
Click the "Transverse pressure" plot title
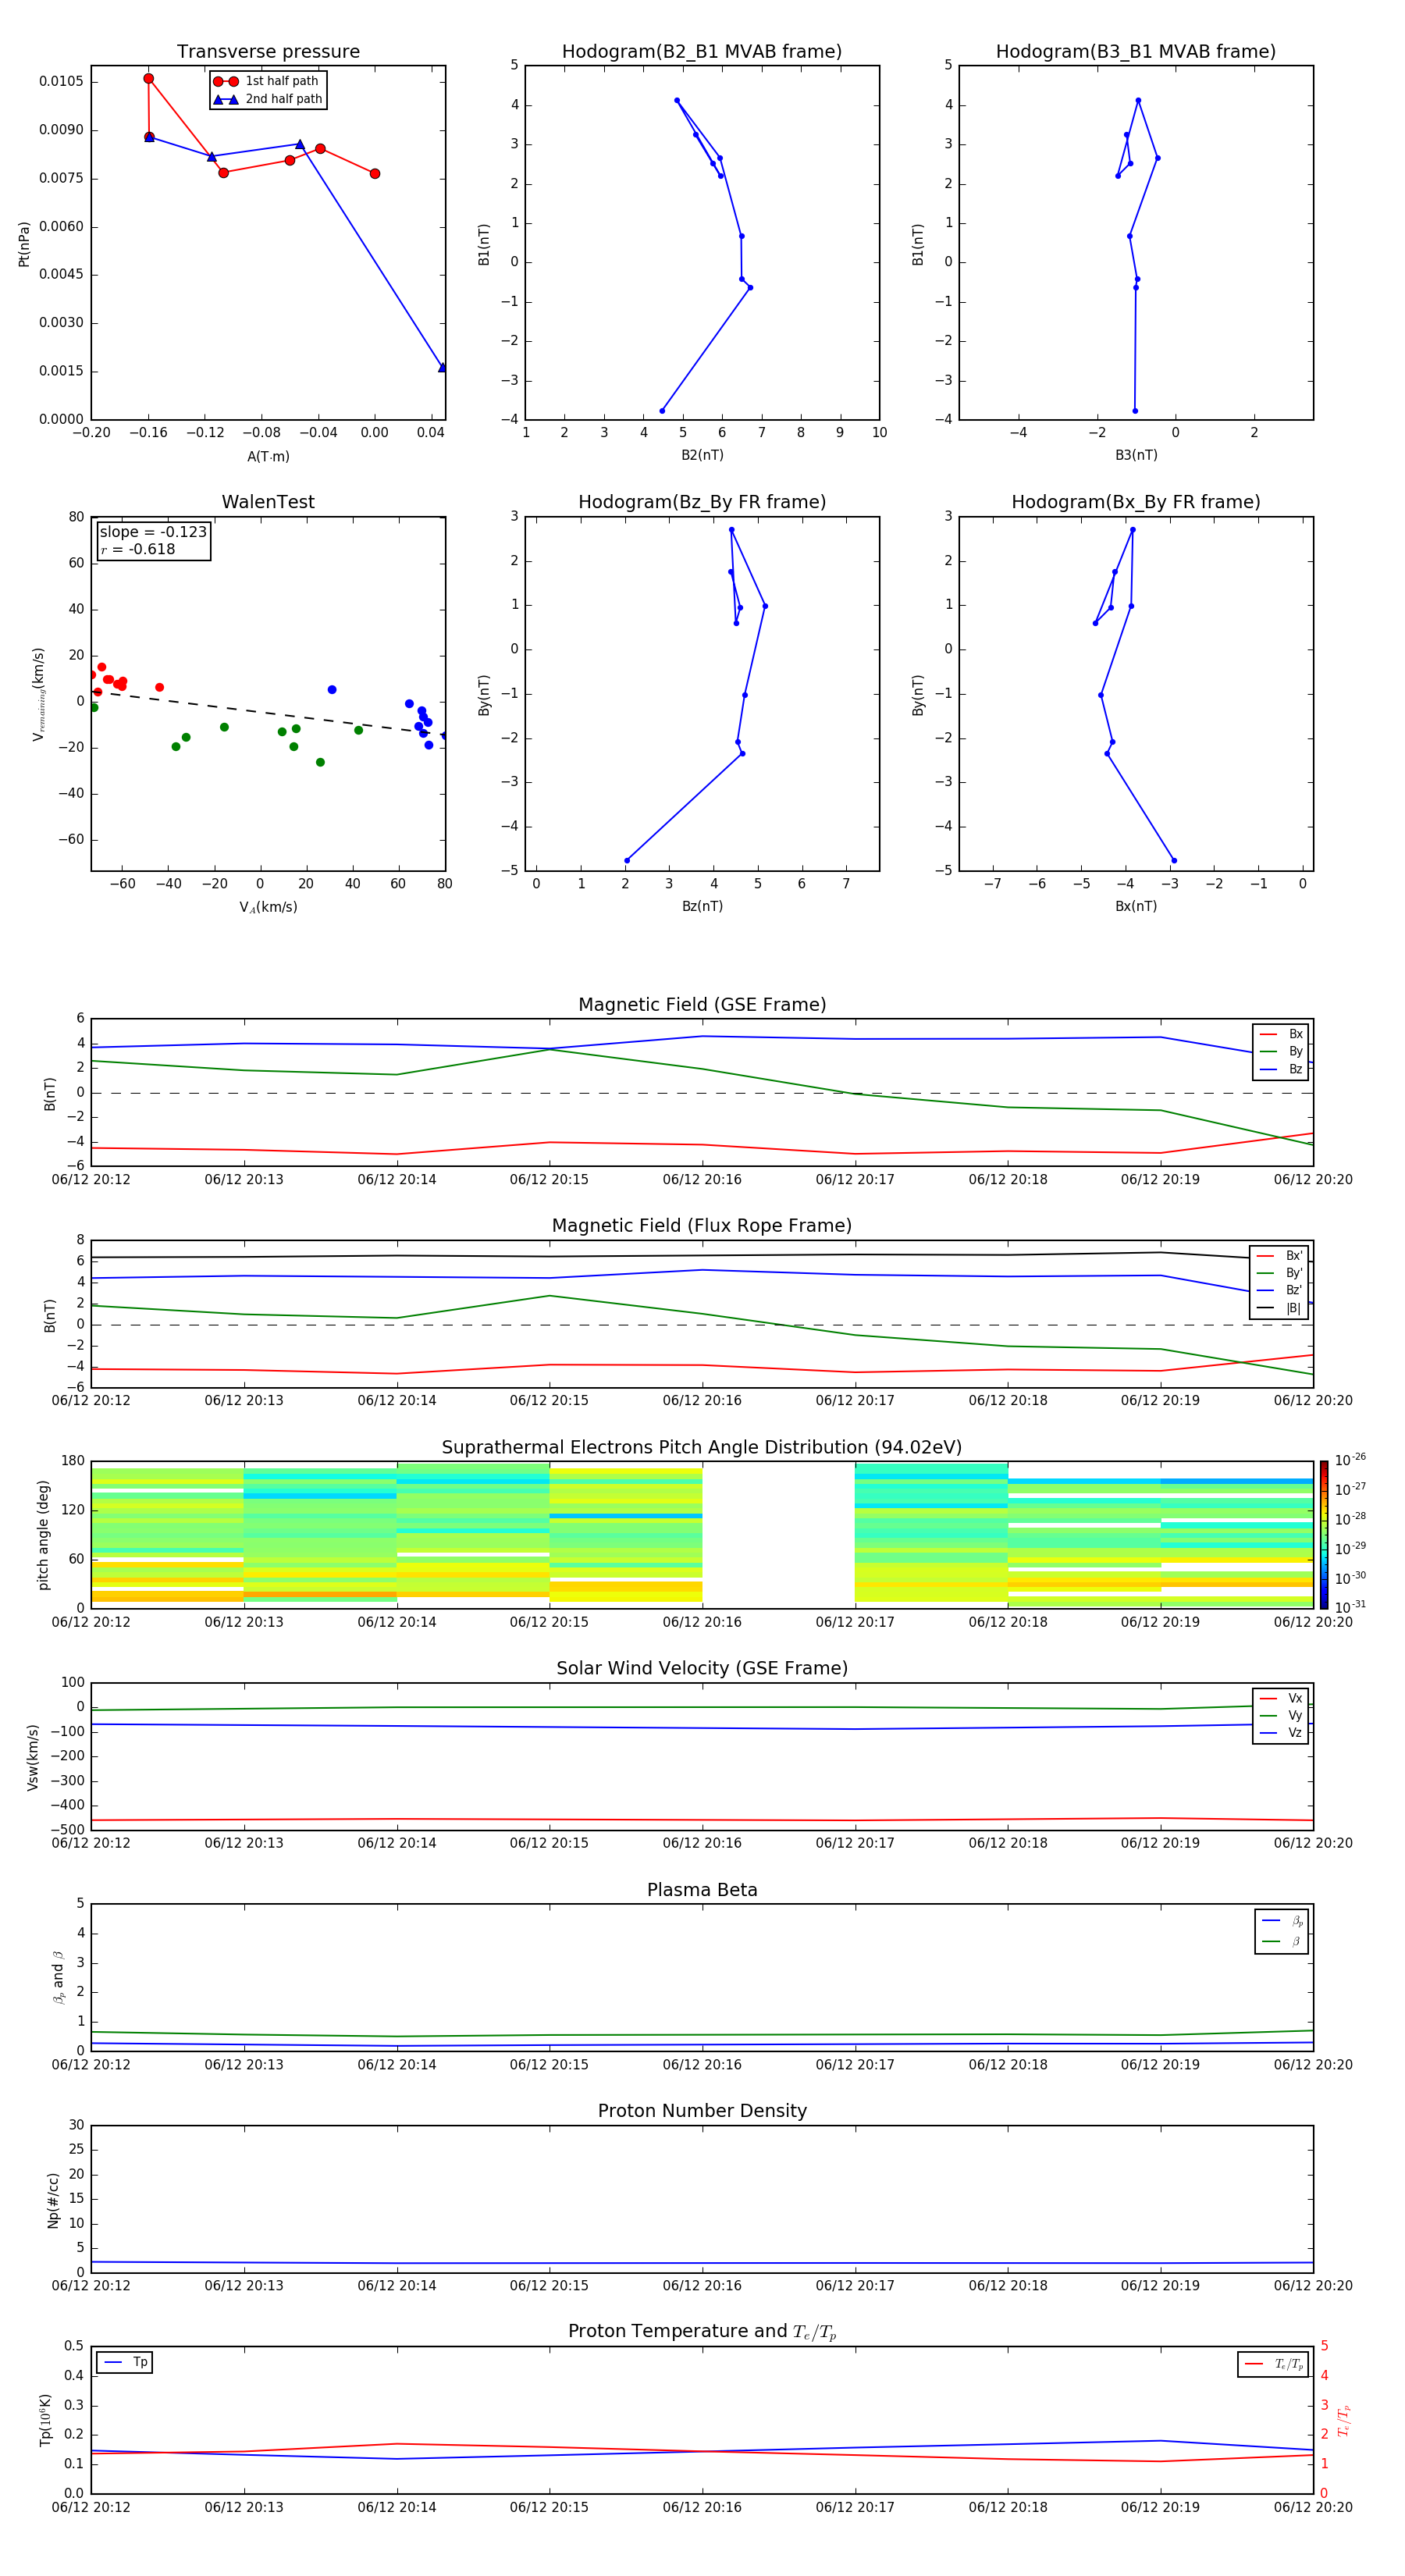pyautogui.click(x=268, y=52)
